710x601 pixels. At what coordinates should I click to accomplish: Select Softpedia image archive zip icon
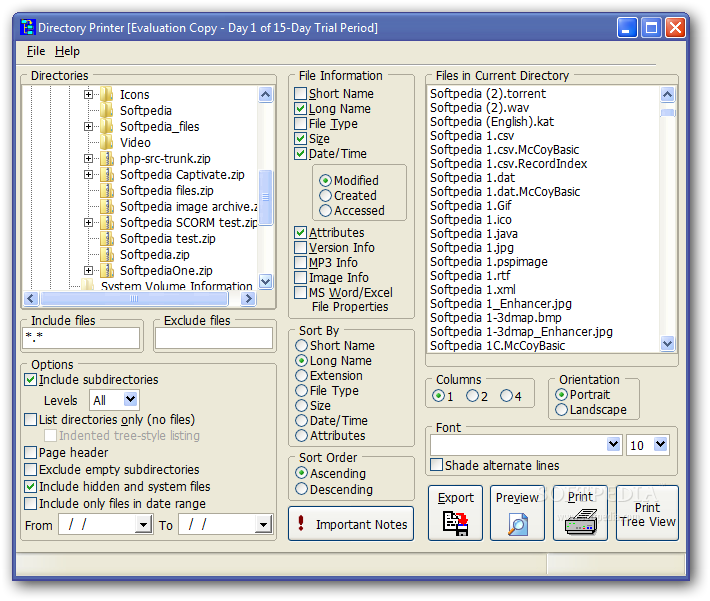point(107,207)
